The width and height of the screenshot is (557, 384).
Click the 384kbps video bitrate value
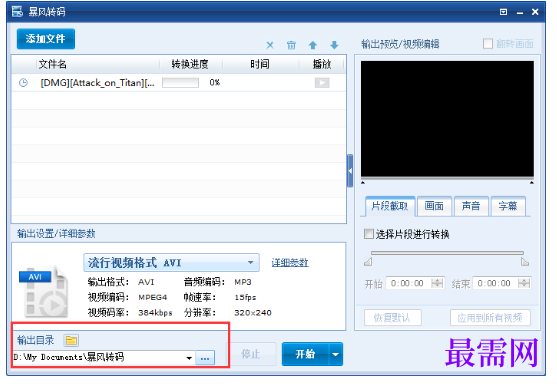click(155, 313)
